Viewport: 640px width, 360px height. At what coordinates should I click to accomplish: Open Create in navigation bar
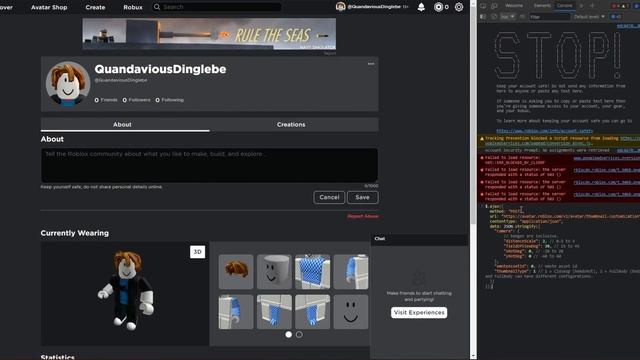pos(95,7)
